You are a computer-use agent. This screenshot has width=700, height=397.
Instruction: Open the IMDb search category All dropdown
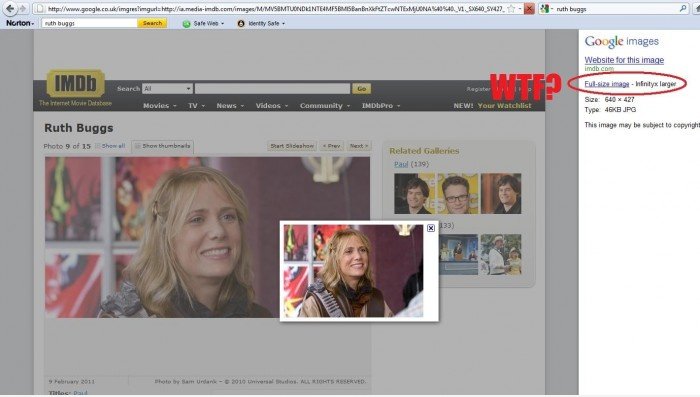click(167, 89)
